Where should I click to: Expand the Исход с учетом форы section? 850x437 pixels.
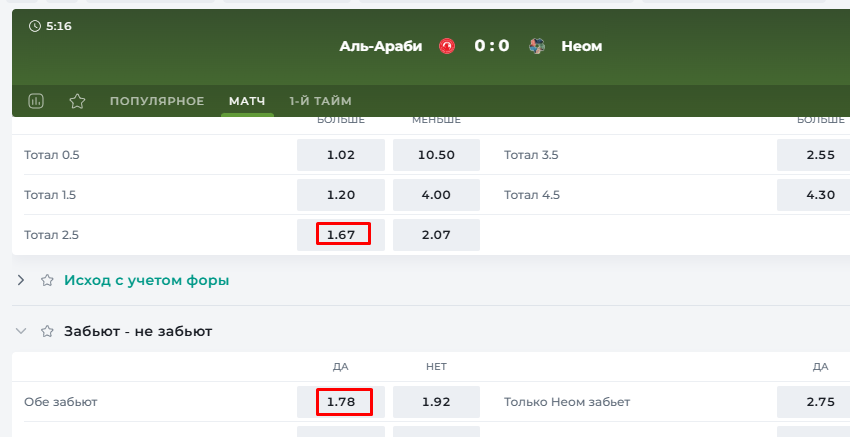point(21,280)
